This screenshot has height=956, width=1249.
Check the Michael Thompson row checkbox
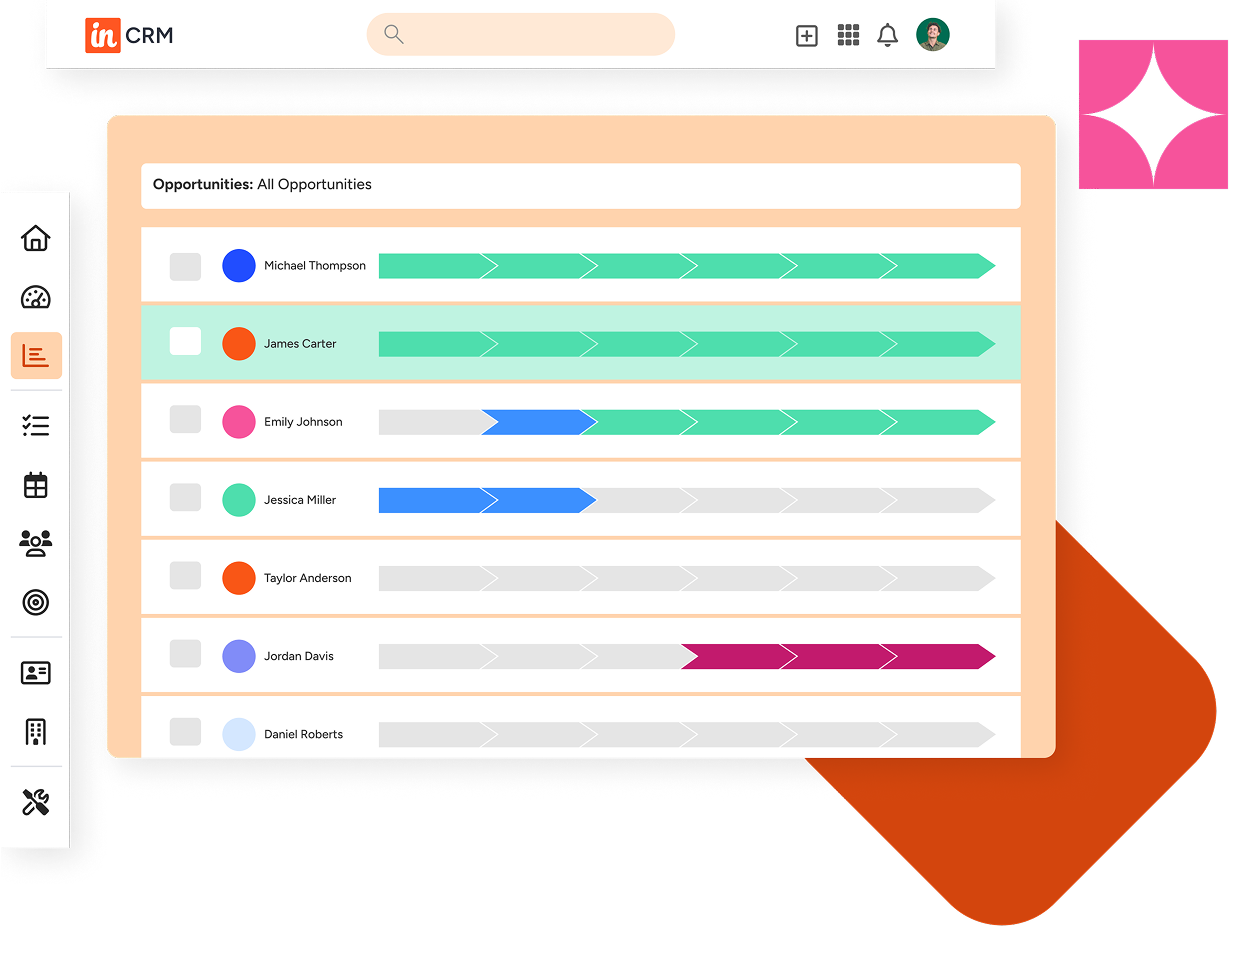[185, 266]
